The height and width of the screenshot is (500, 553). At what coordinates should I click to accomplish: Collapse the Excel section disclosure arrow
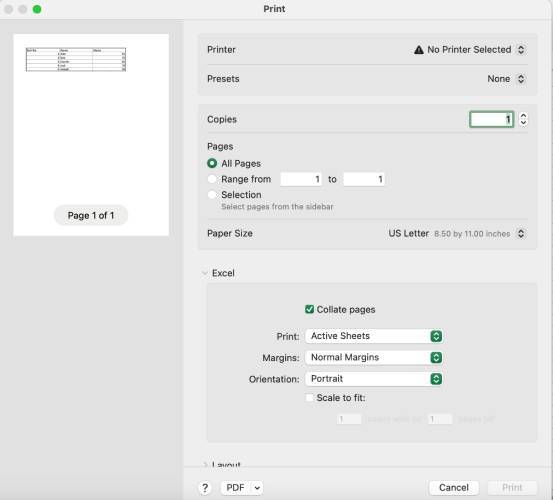(x=205, y=273)
